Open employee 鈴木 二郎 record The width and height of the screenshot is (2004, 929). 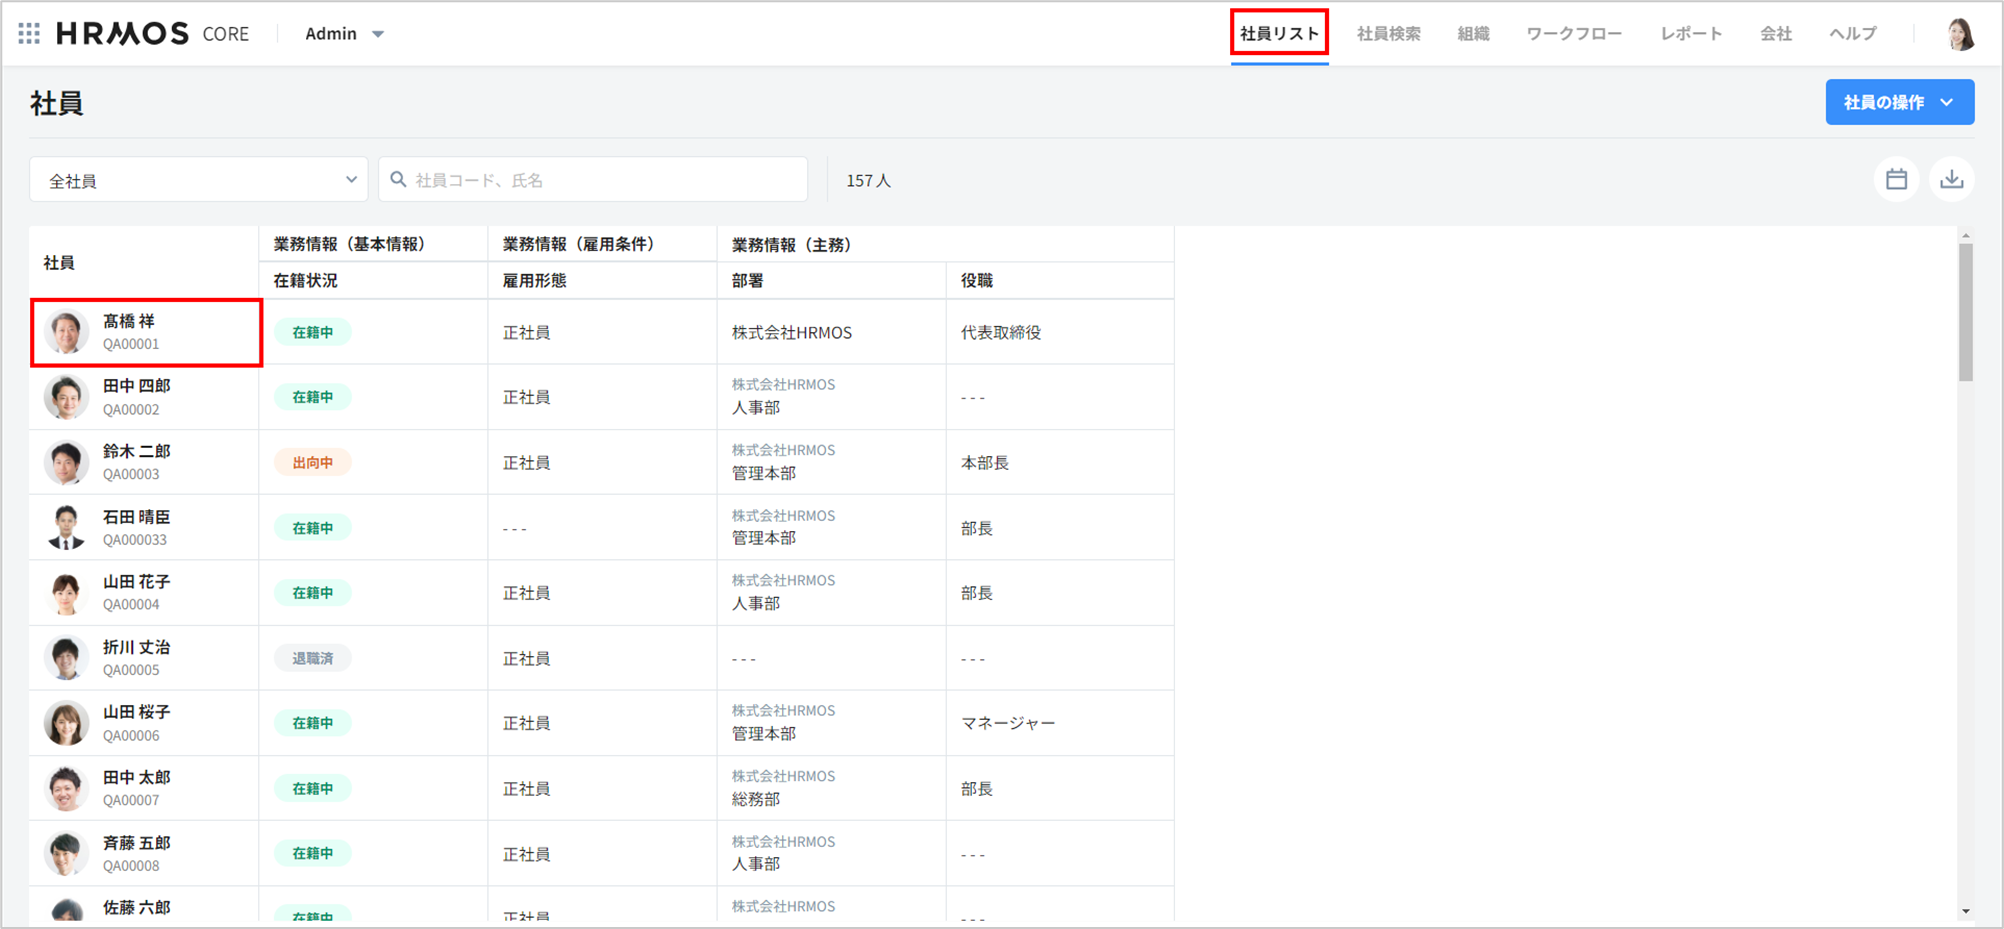pos(136,452)
